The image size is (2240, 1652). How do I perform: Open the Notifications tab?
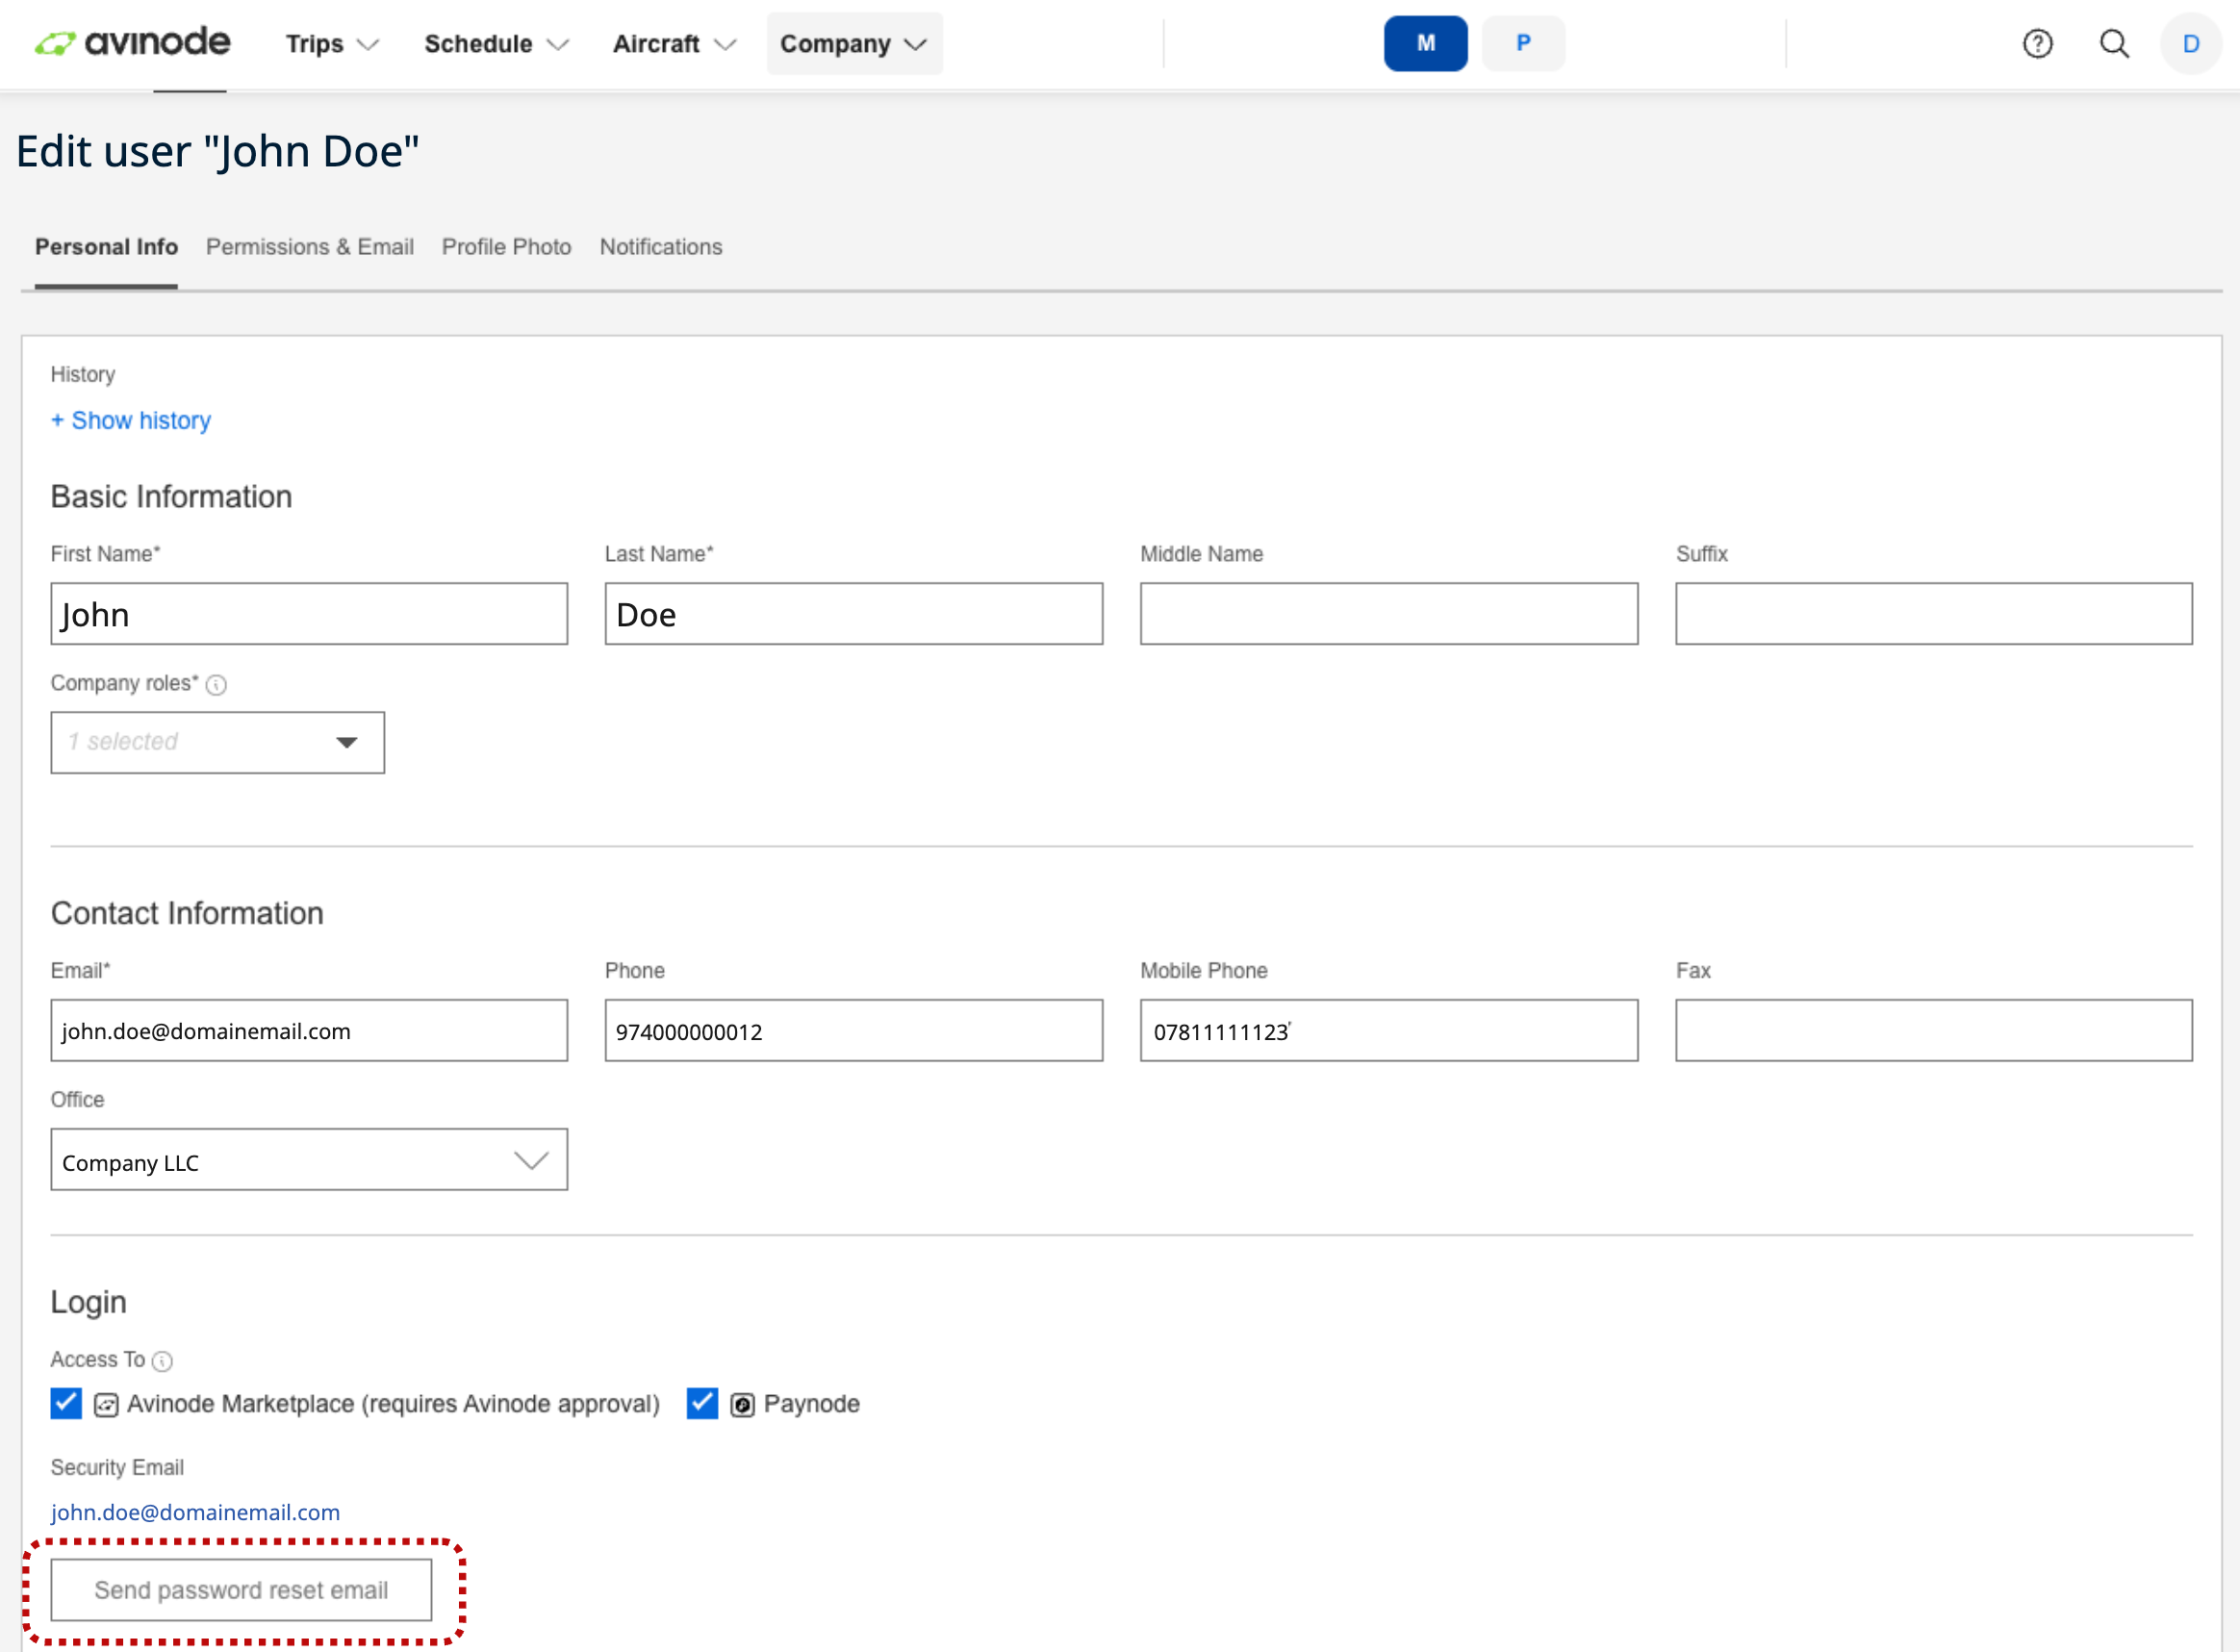pos(660,247)
